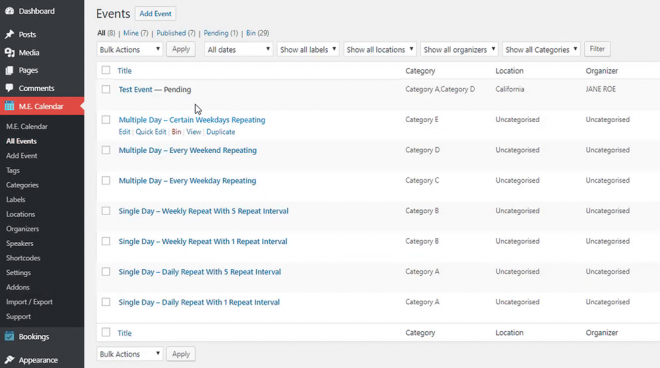The width and height of the screenshot is (660, 368).
Task: Click Quick Edit under Certain Weekdays Repeating
Action: coord(151,132)
